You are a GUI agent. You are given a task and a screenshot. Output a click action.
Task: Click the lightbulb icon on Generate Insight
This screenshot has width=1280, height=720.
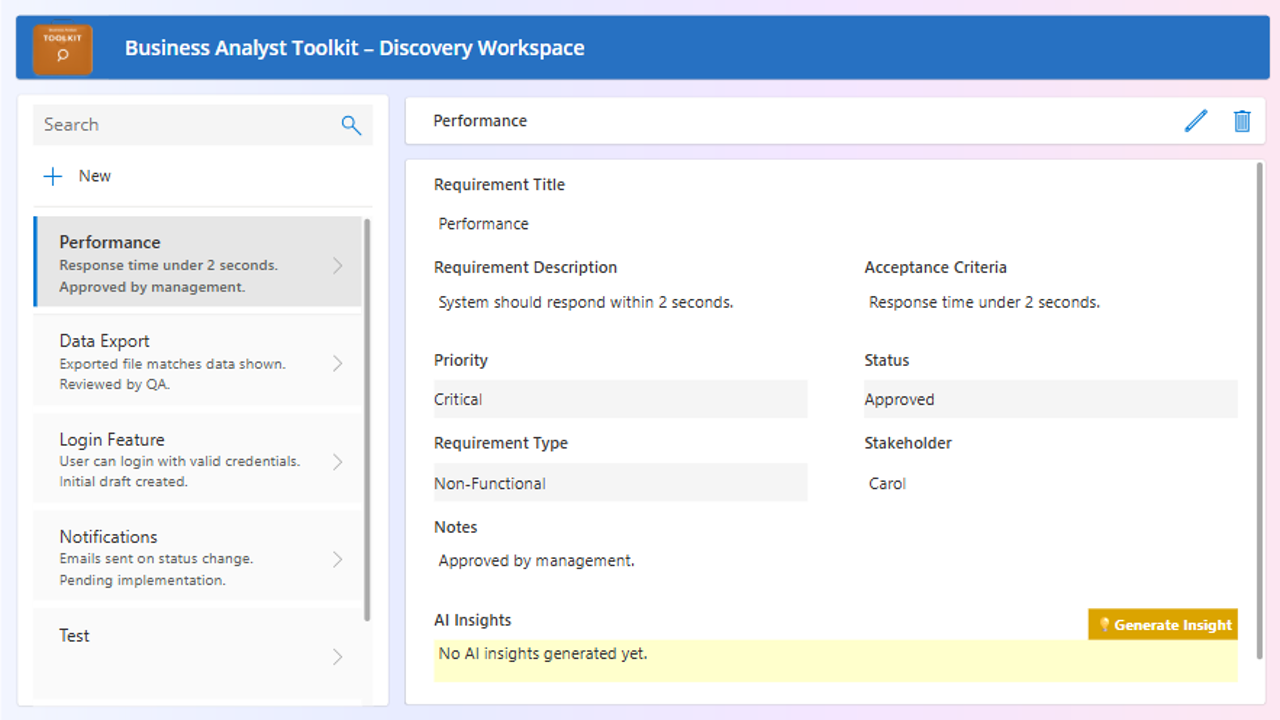pos(1104,625)
